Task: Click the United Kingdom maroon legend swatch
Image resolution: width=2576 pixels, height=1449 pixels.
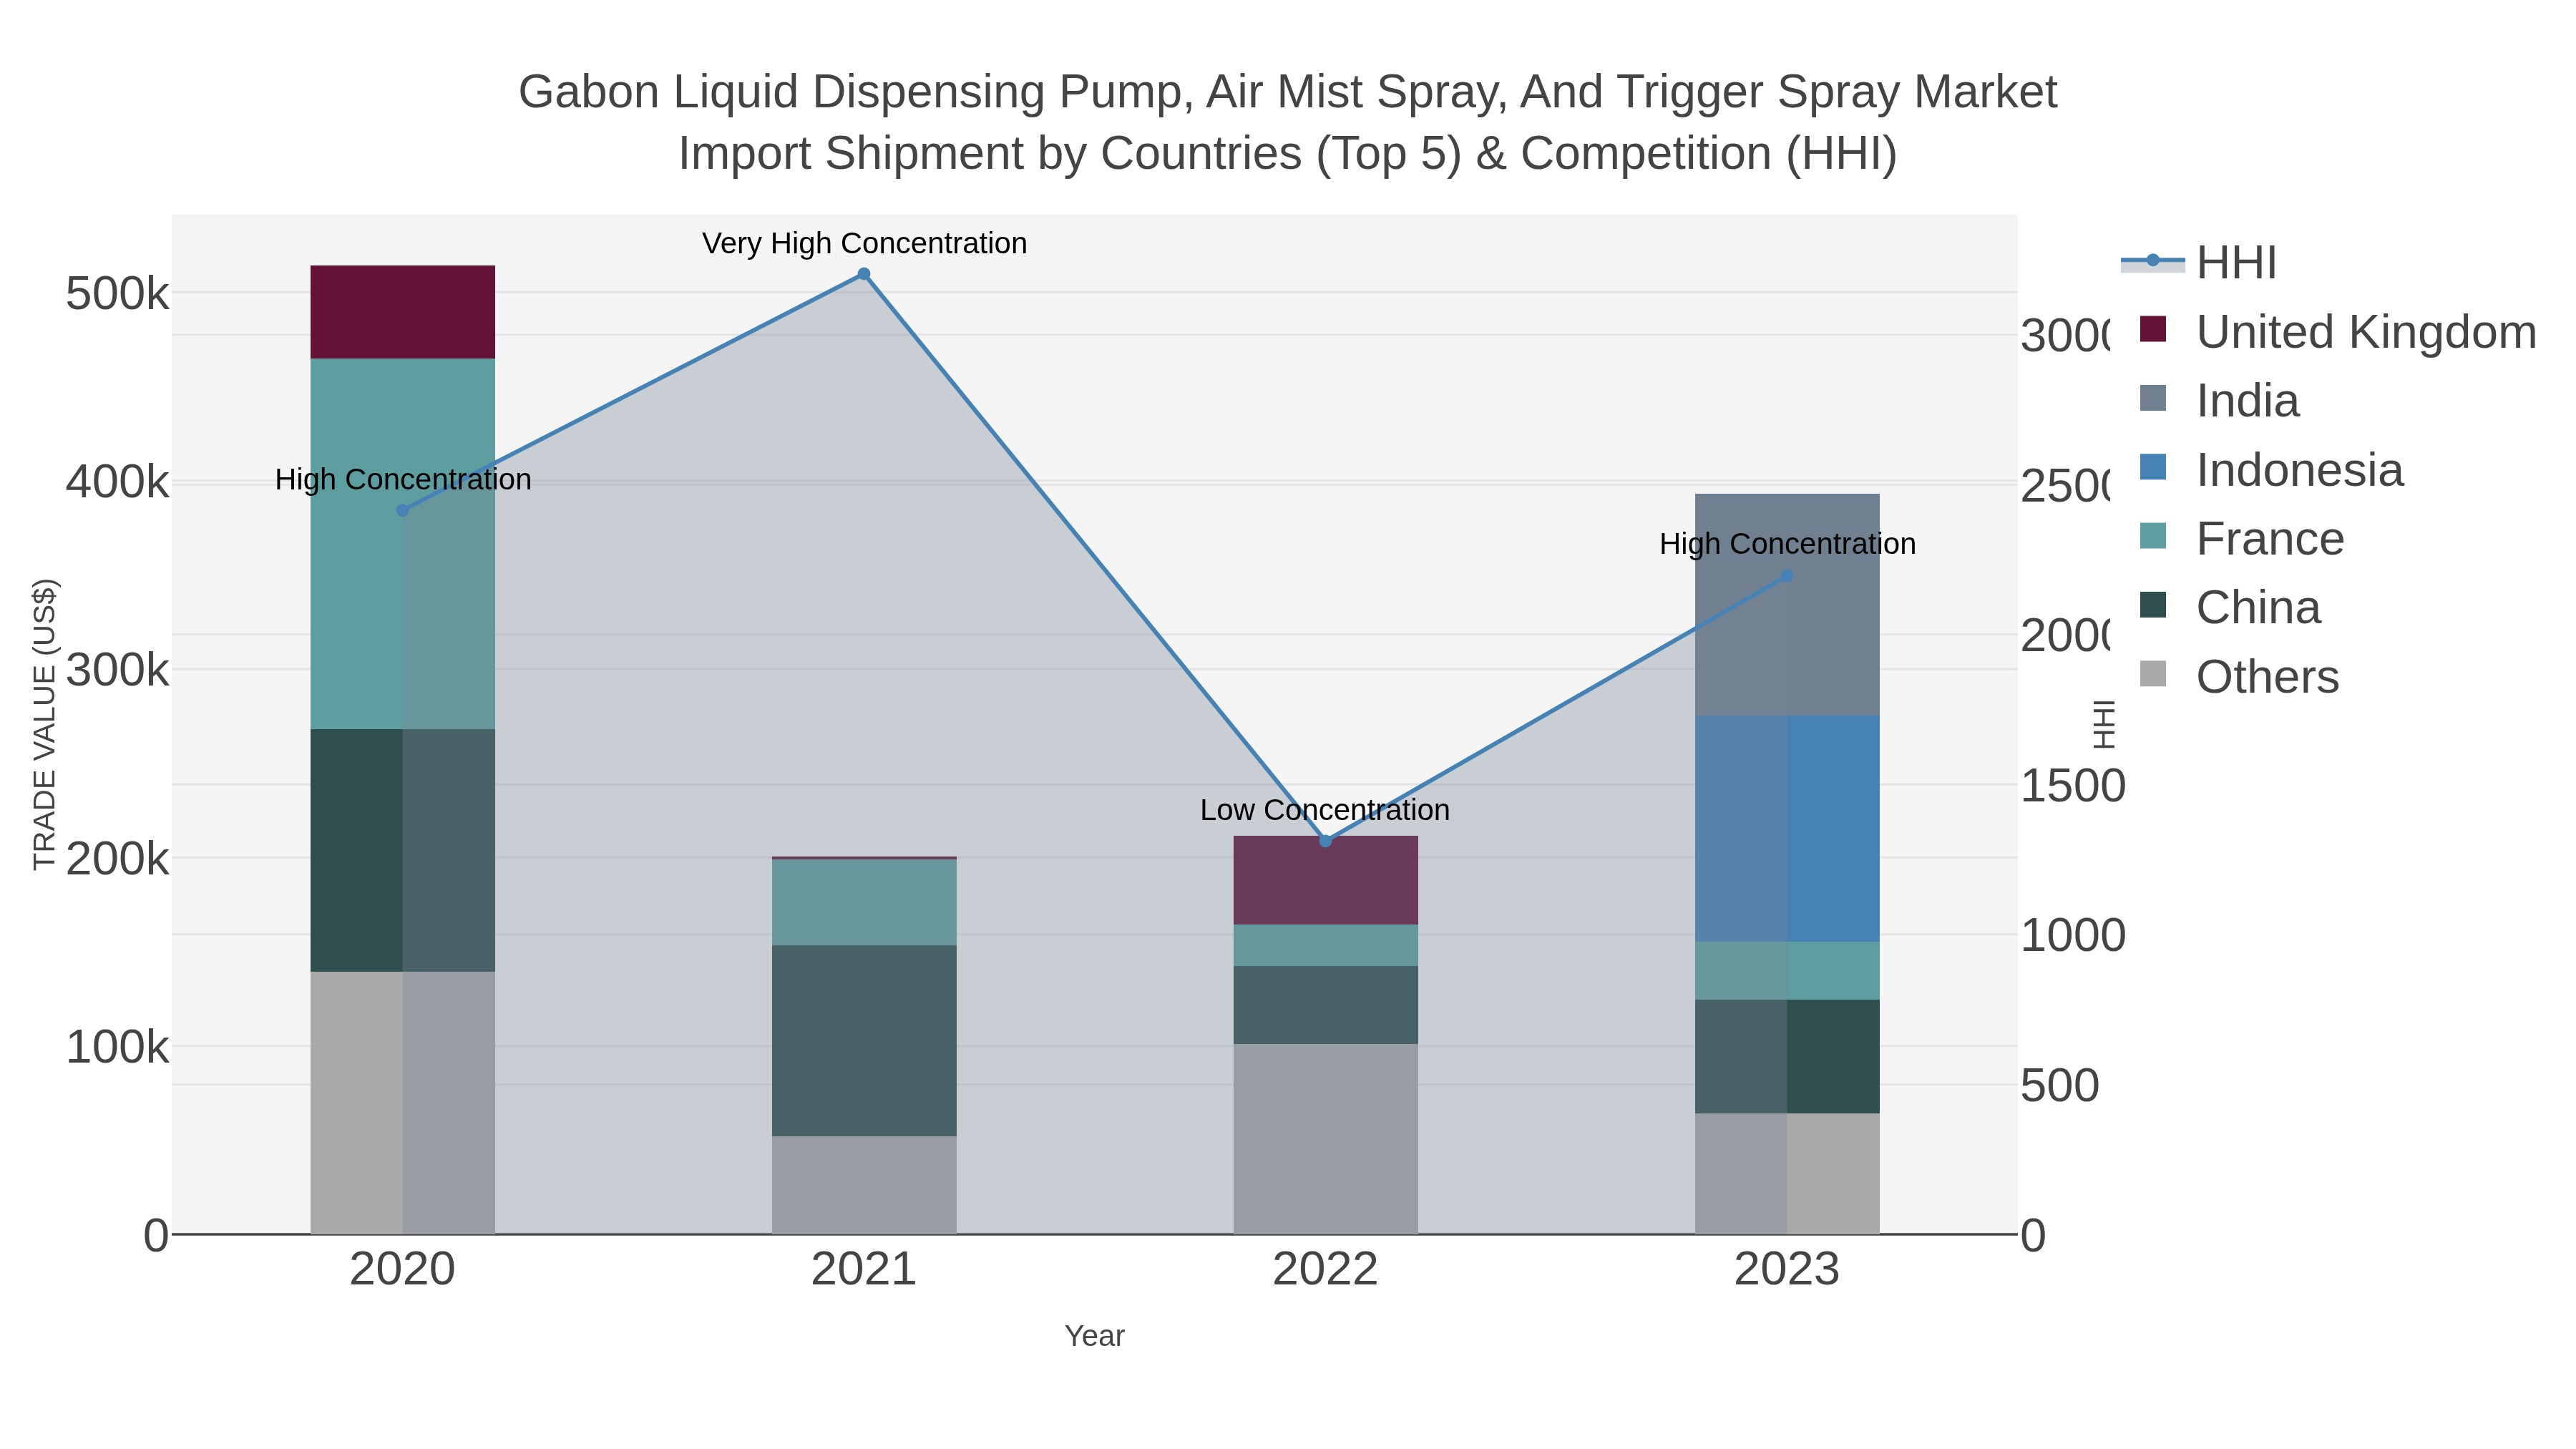Action: [2153, 329]
